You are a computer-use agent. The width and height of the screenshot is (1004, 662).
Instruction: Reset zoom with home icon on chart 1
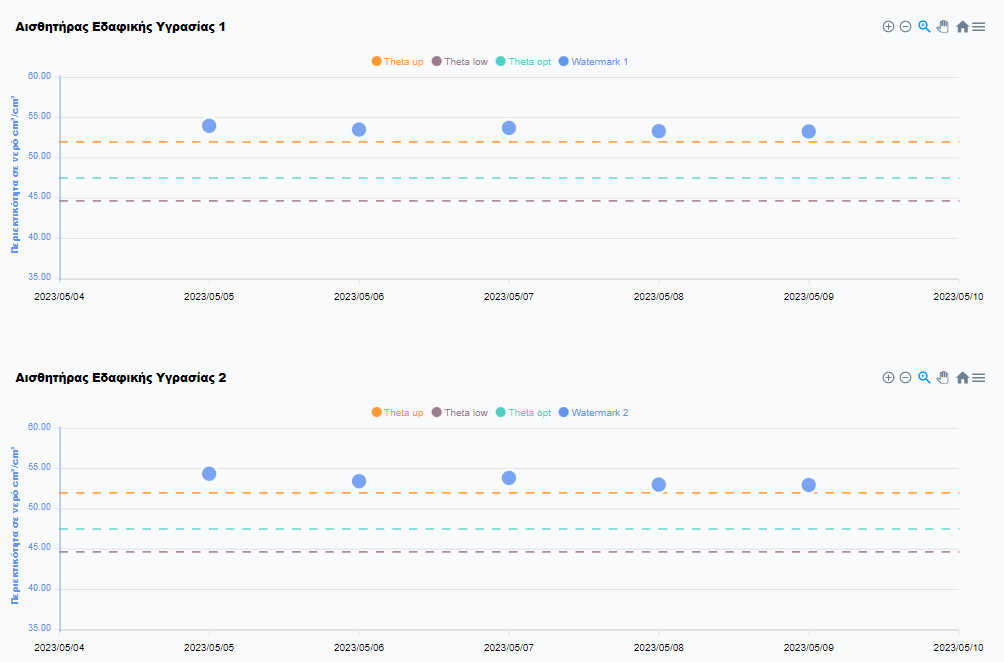(962, 27)
